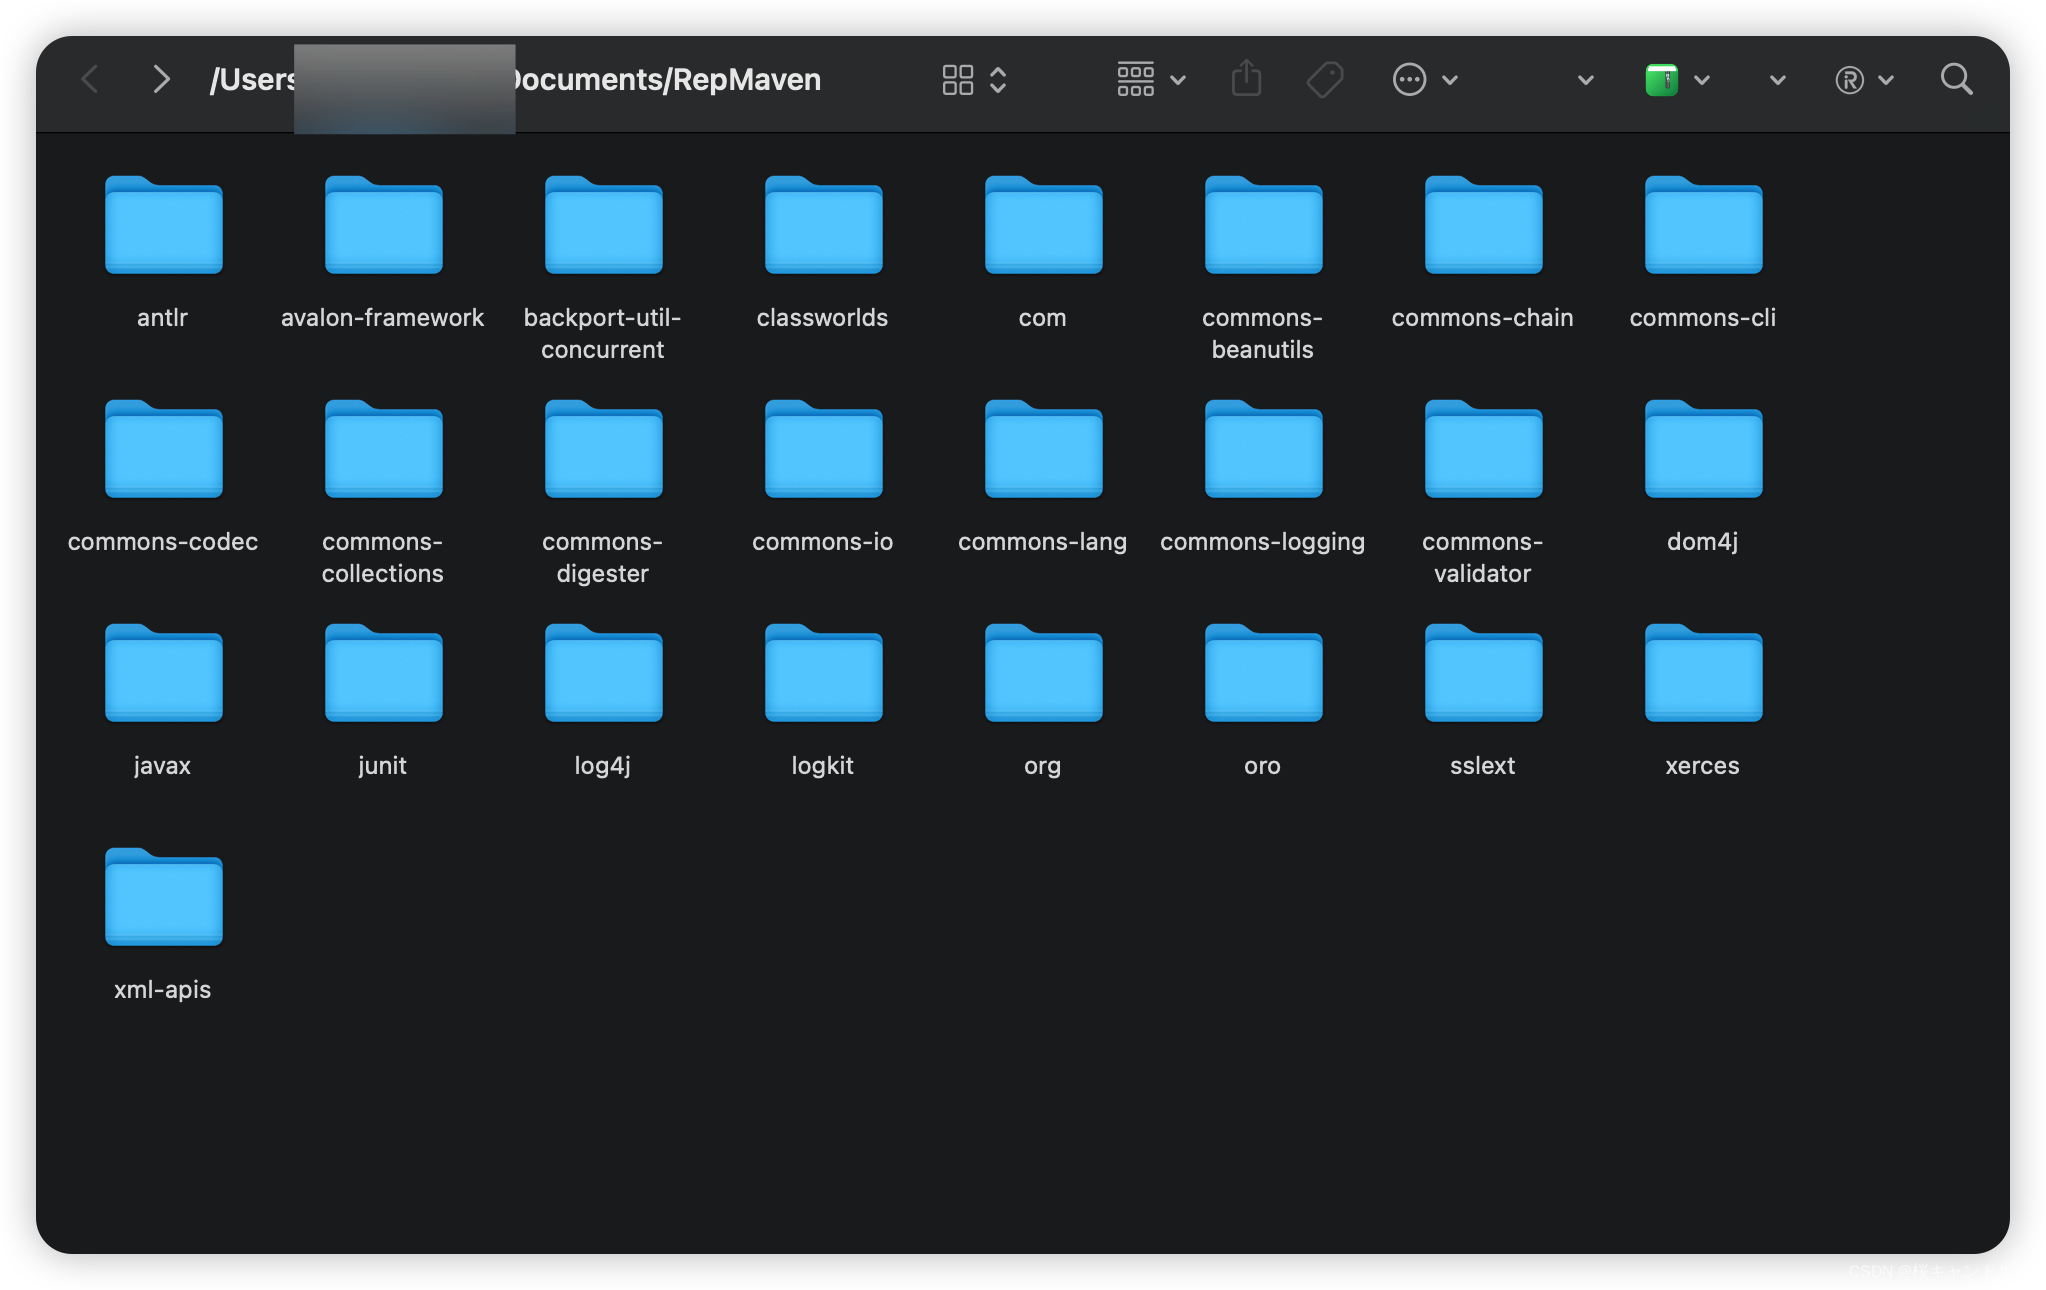Click the 'sslext' name label
Image resolution: width=2046 pixels, height=1290 pixels.
pyautogui.click(x=1482, y=766)
